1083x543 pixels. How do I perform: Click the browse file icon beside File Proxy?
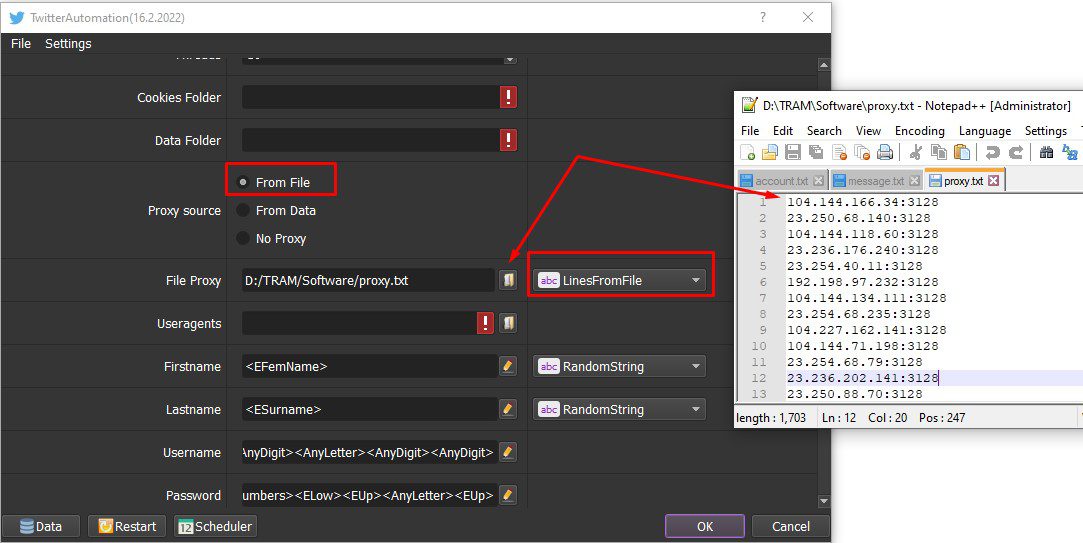[508, 280]
